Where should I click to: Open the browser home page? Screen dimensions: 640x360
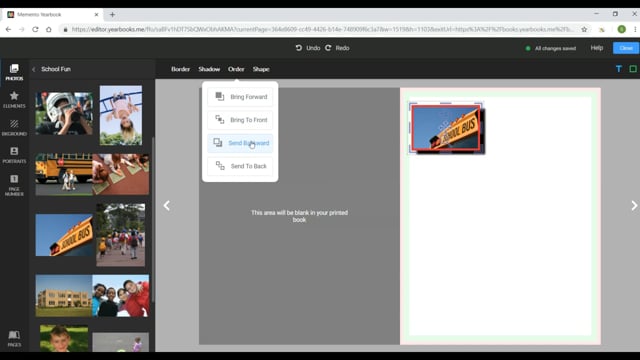49,29
